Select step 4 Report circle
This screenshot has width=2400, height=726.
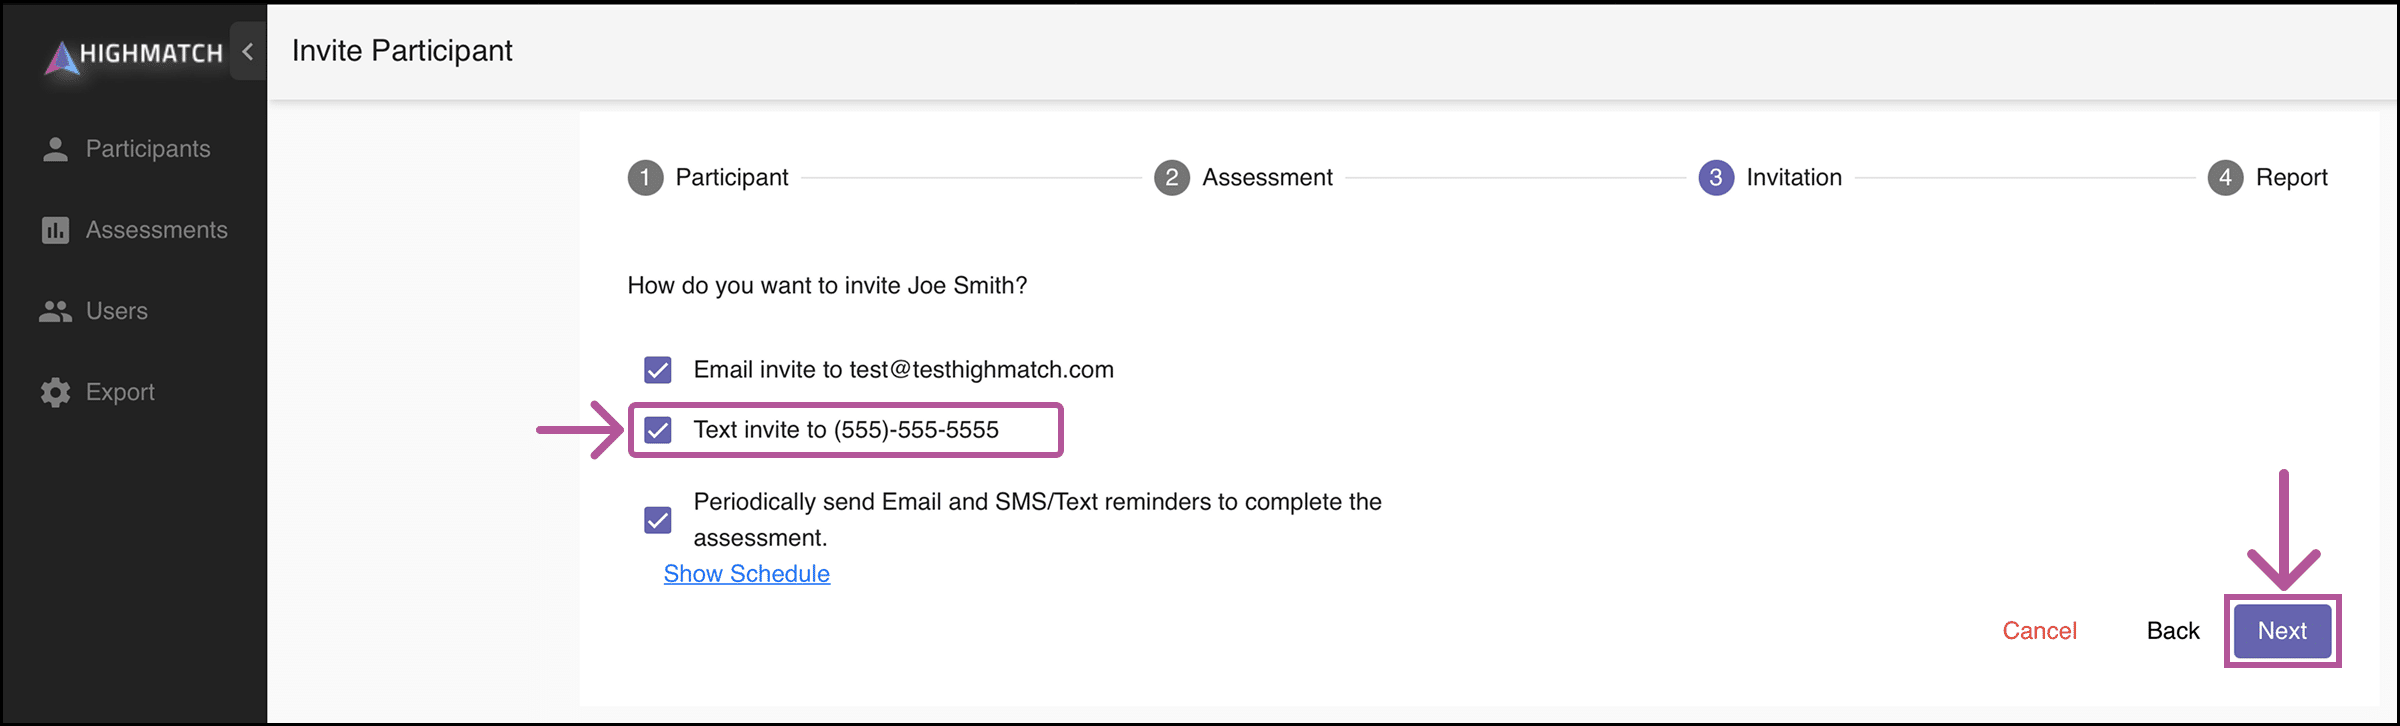2226,178
